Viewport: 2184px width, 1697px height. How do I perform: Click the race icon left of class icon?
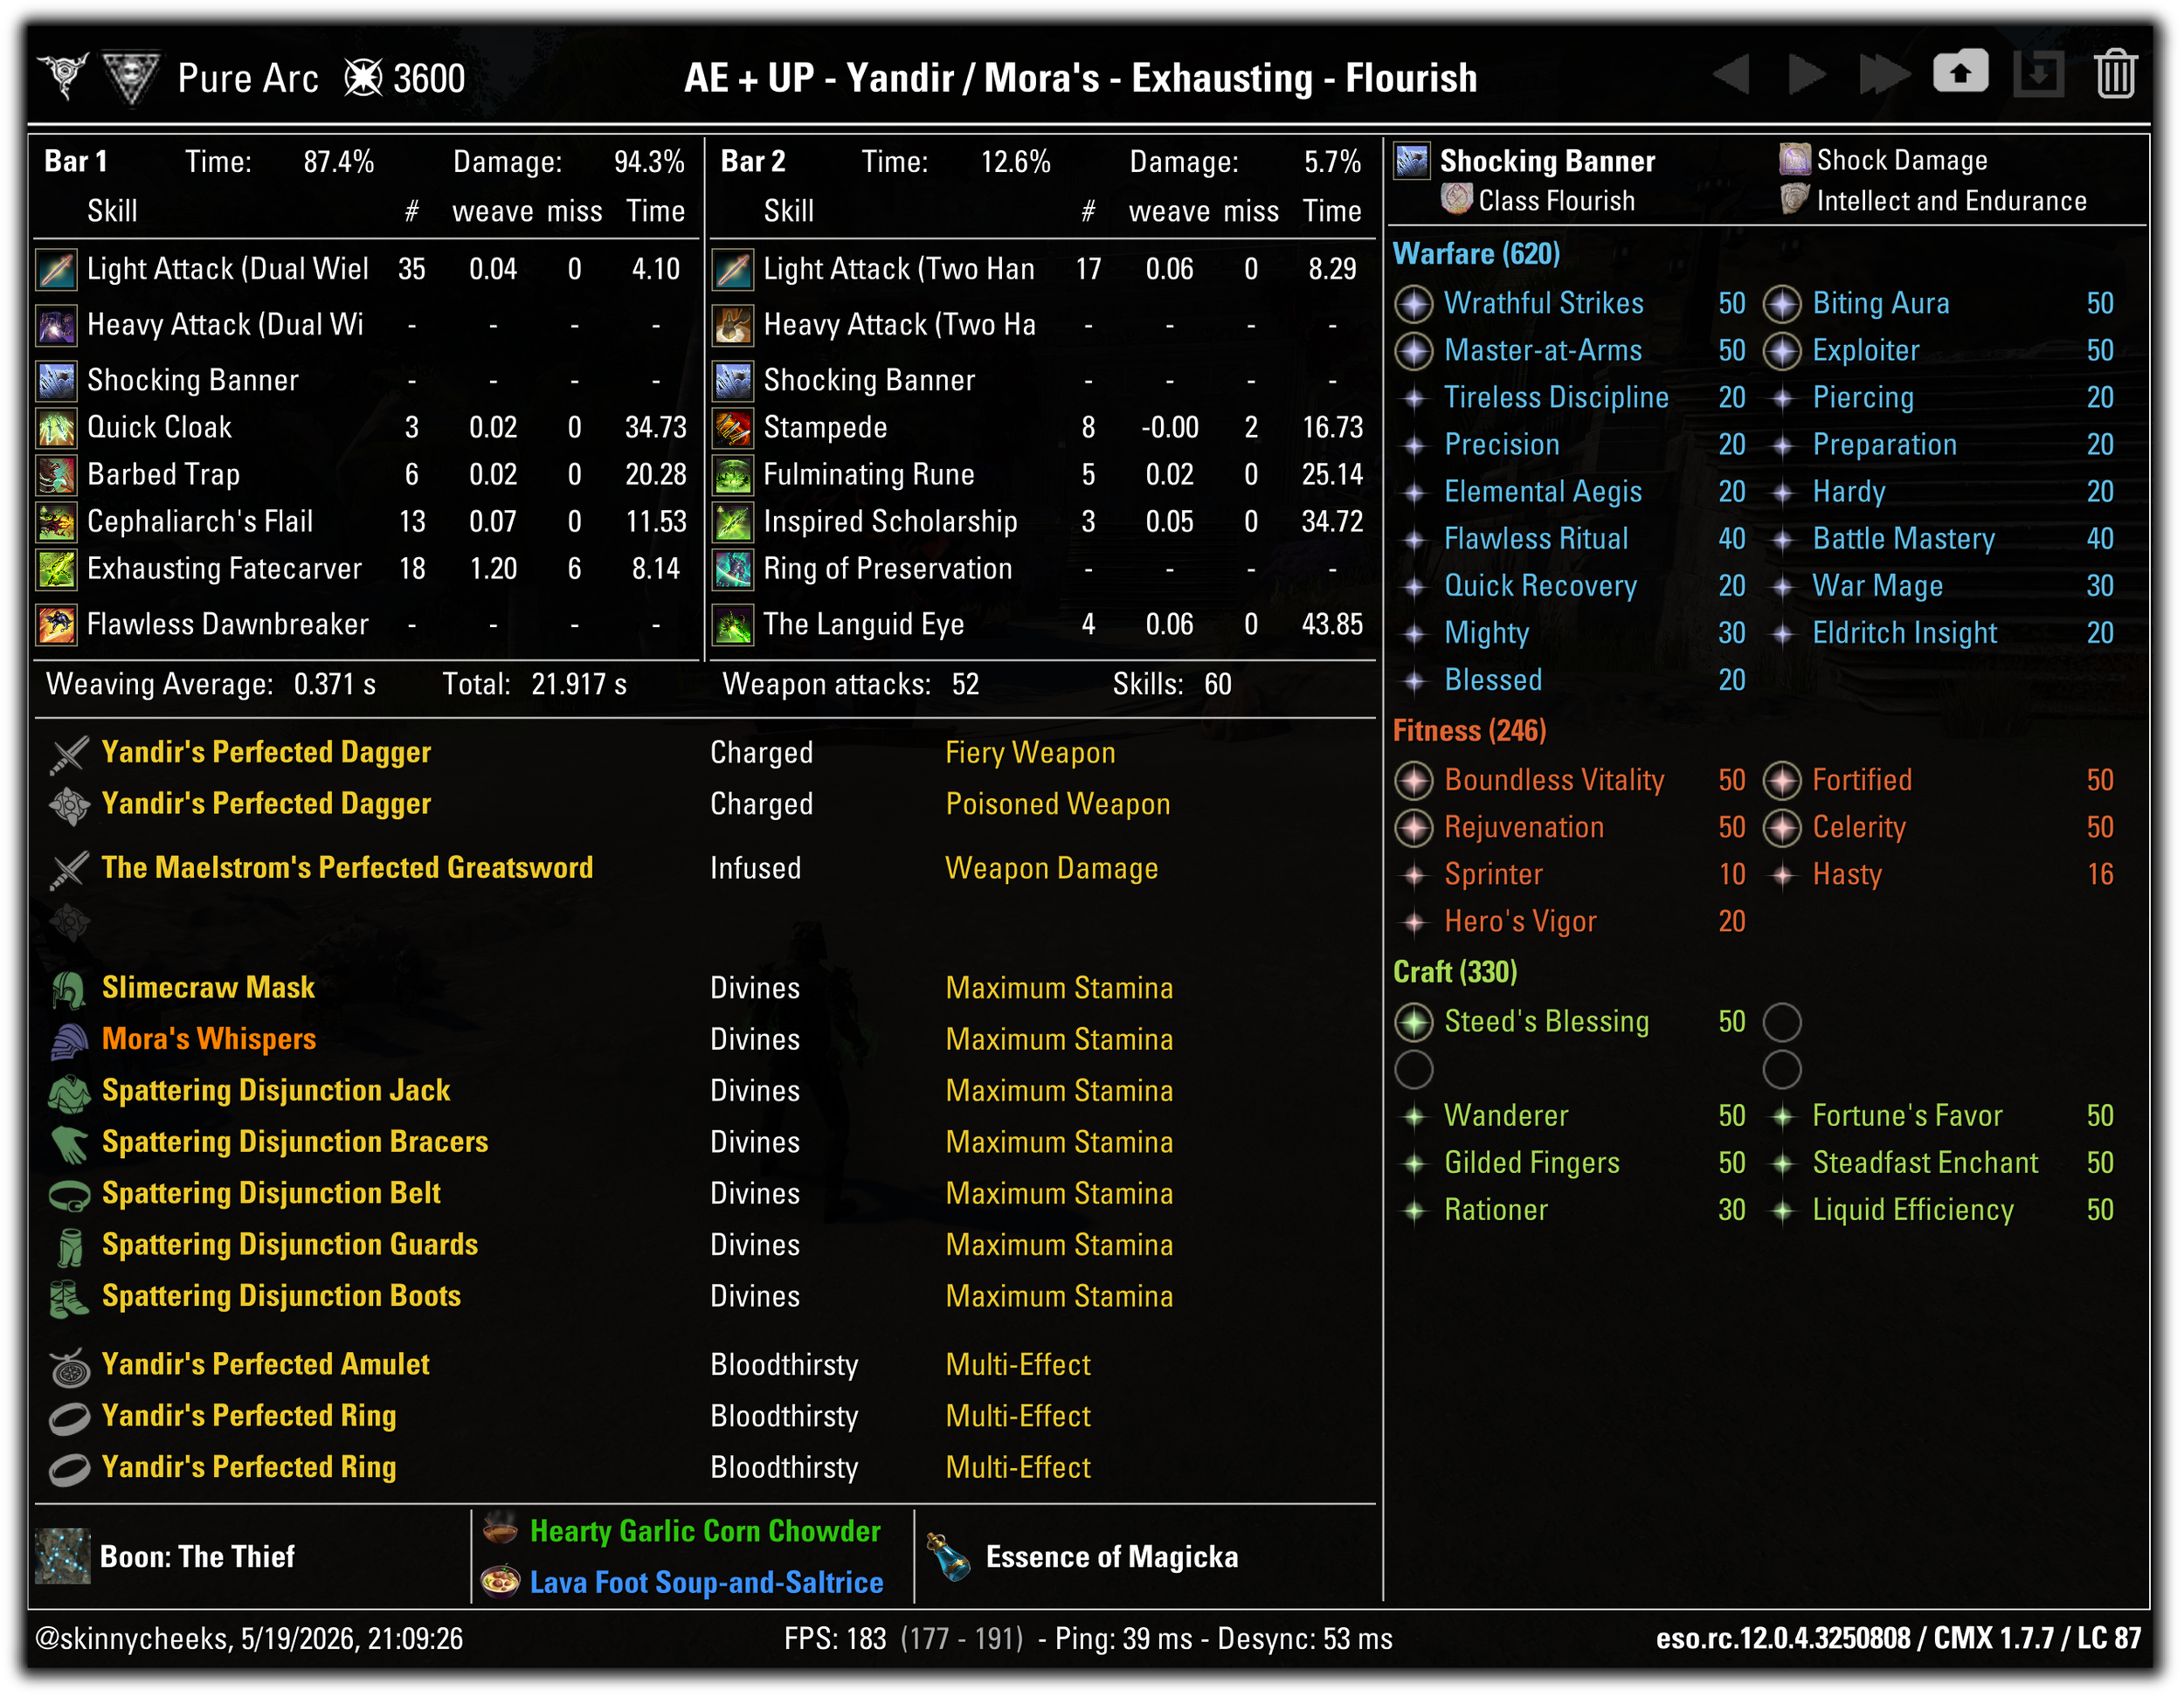[65, 76]
